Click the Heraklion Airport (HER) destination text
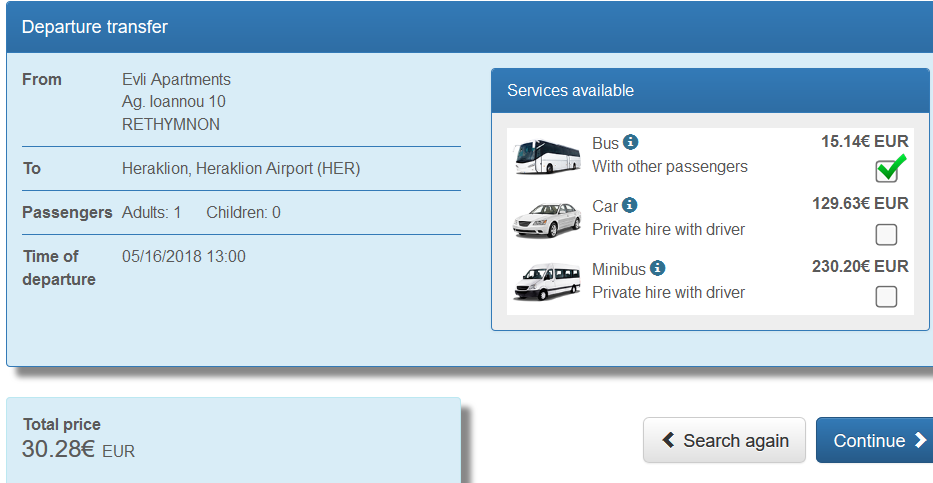Screen dimensions: 933x483 point(241,168)
